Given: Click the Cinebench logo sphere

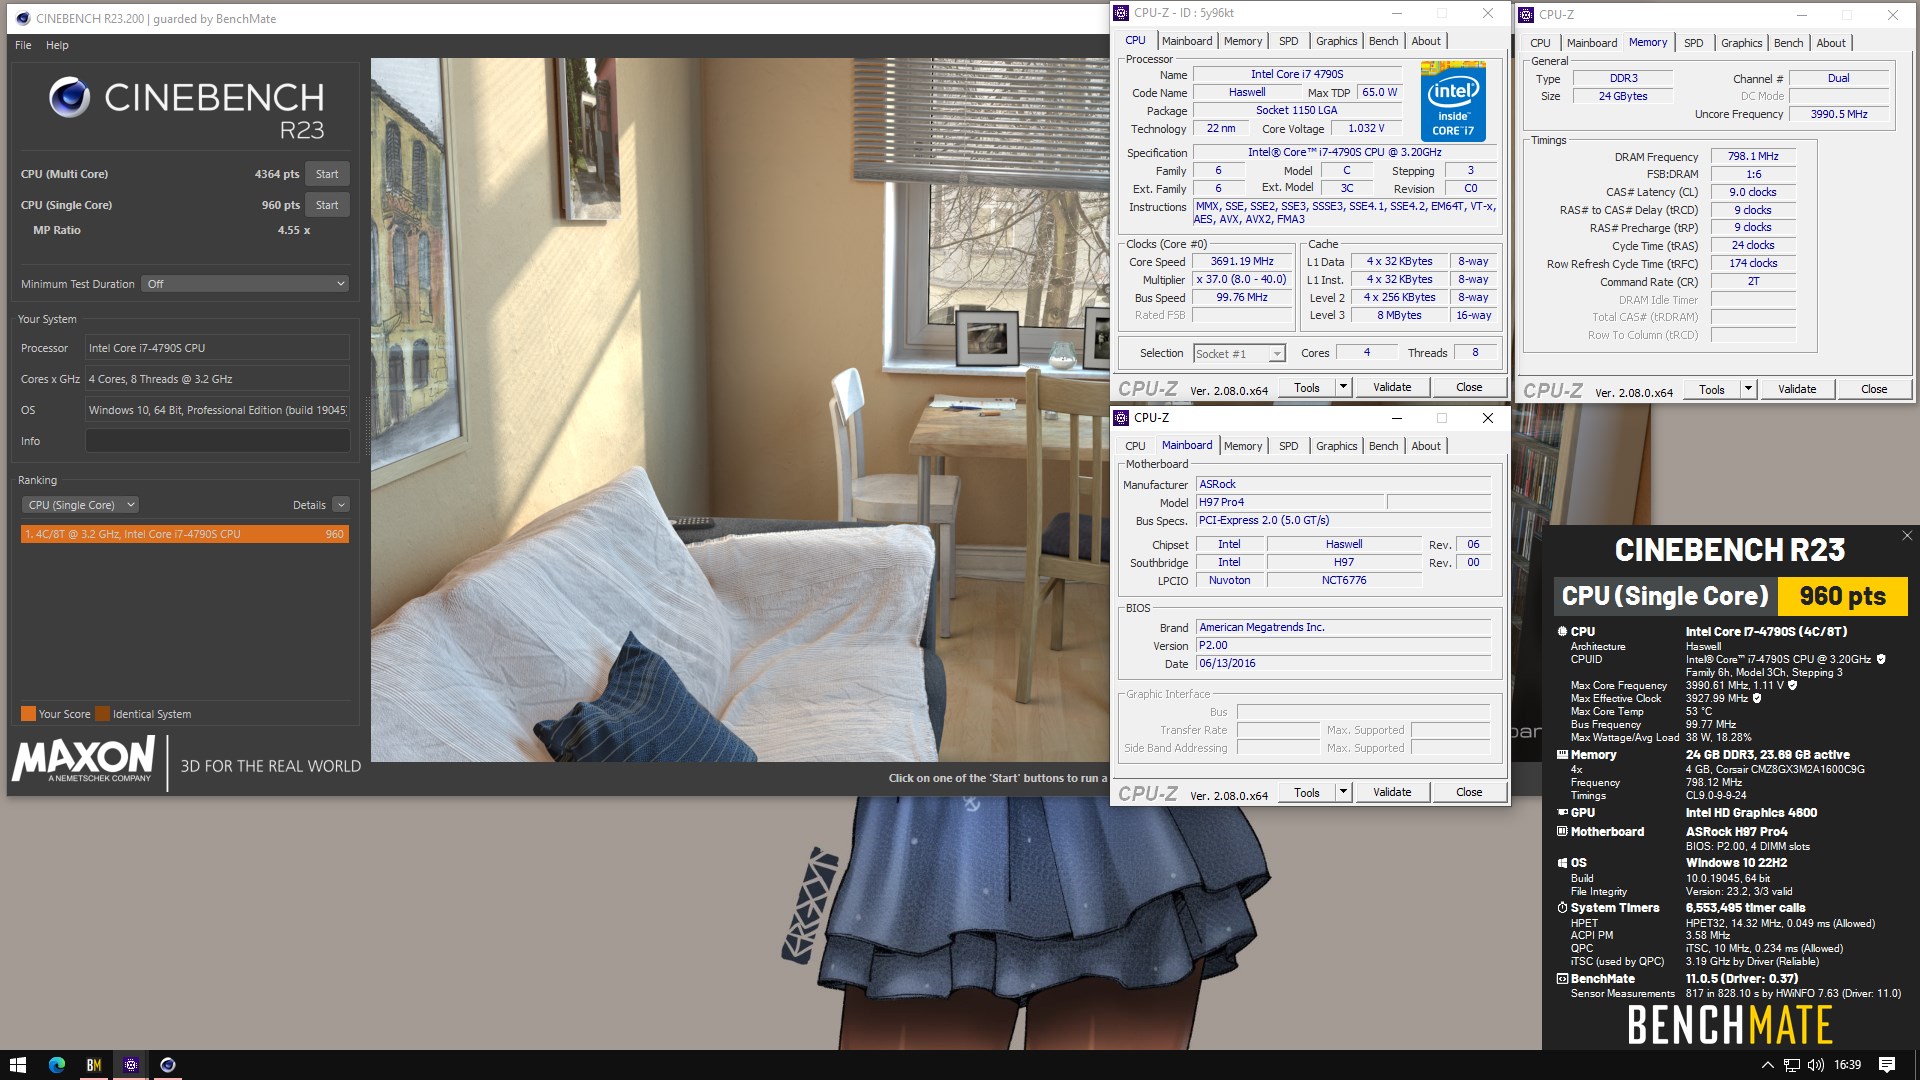Looking at the screenshot, I should click(69, 98).
